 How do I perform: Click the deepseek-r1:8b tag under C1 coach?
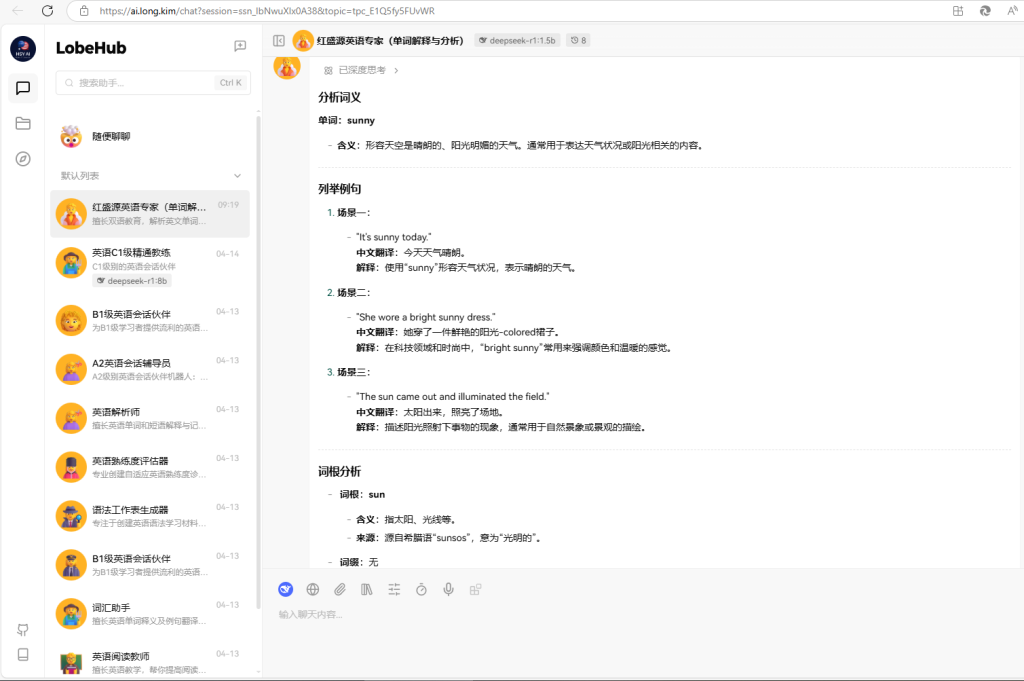[132, 281]
